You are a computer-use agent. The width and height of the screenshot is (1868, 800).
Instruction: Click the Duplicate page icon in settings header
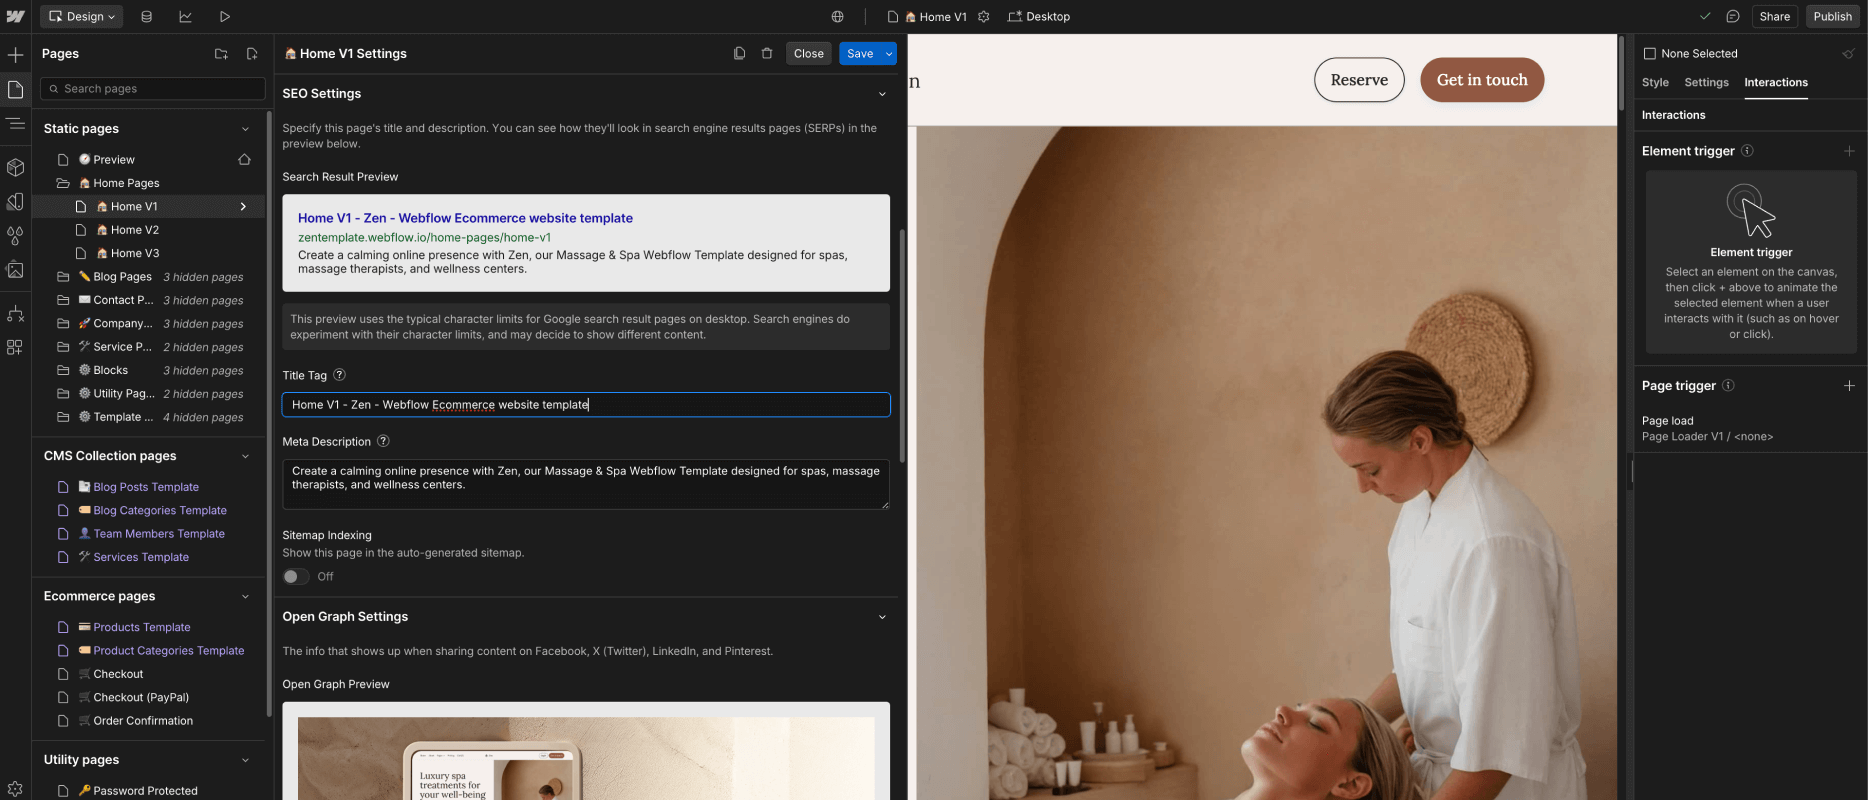pyautogui.click(x=739, y=54)
